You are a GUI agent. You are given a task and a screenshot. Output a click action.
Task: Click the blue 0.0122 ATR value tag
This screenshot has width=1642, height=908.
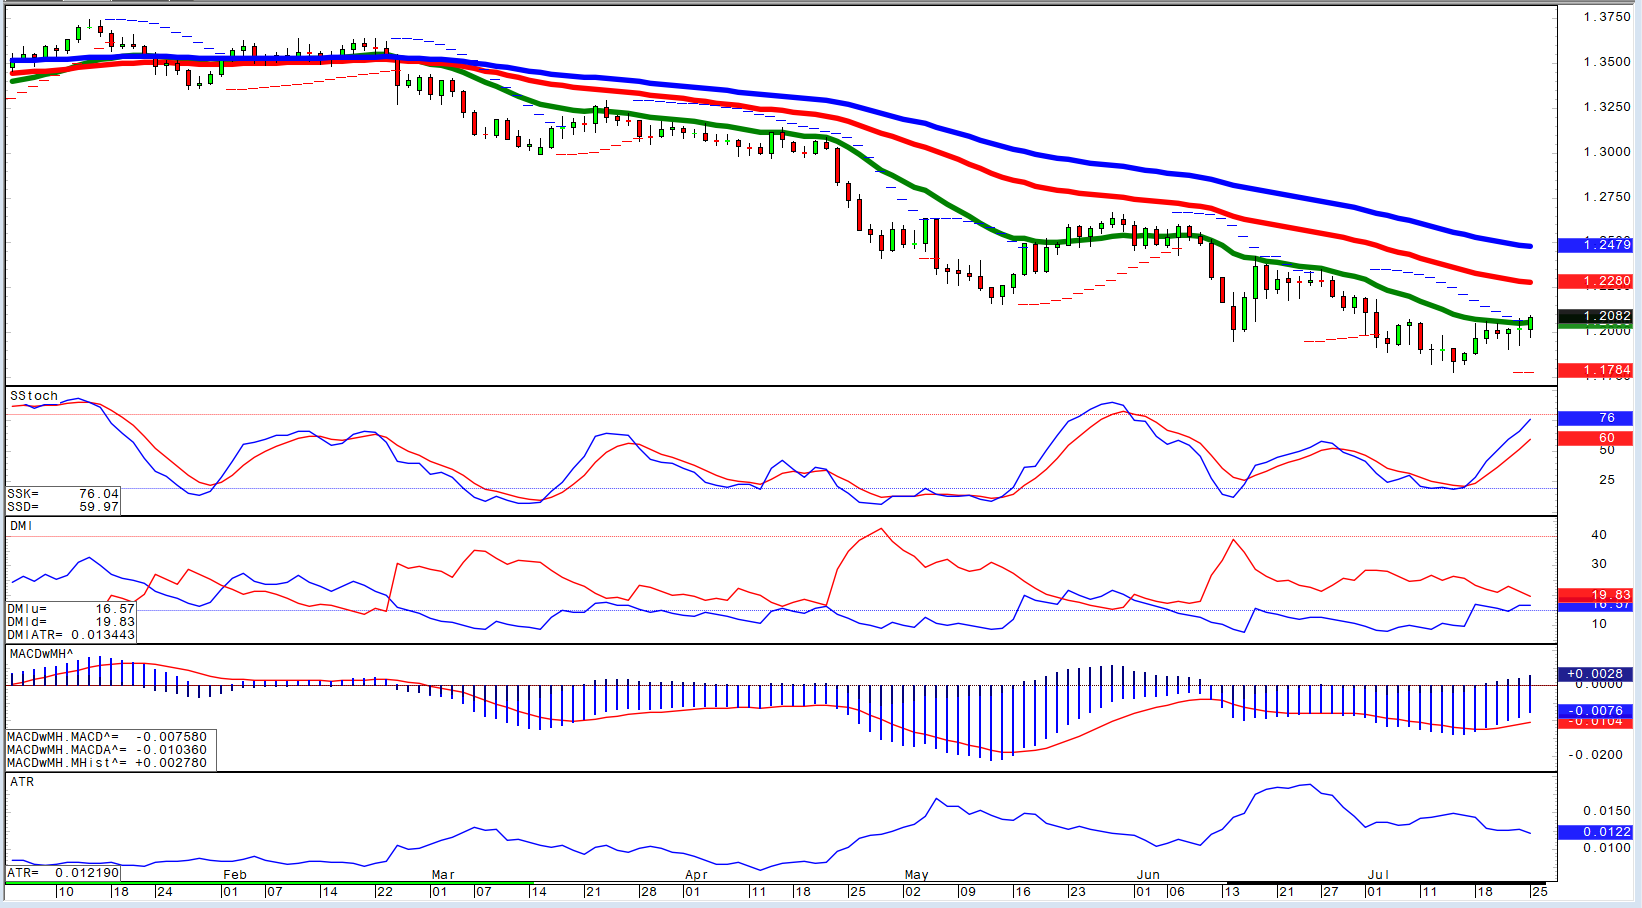click(x=1595, y=832)
